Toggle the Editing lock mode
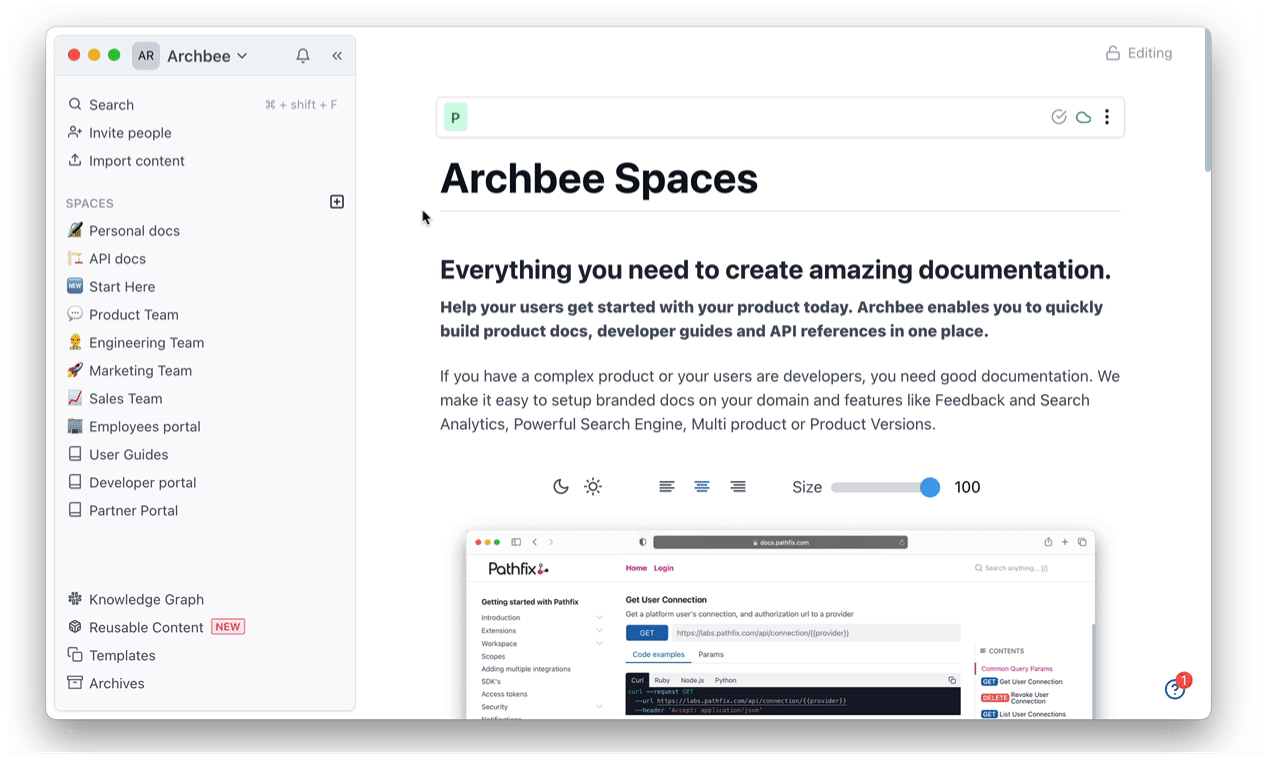Viewport: 1270px width, 760px height. [1139, 53]
